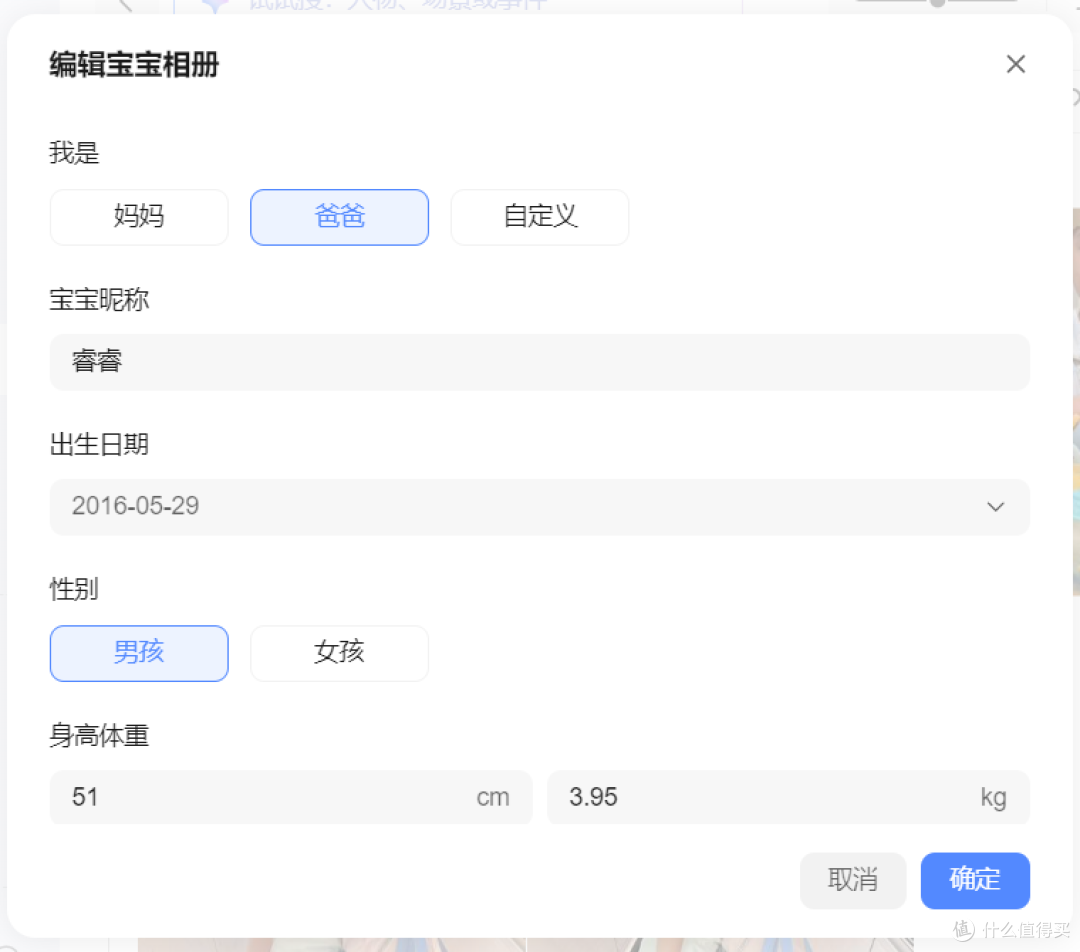The height and width of the screenshot is (952, 1080).
Task: Close the 编辑宝宝相册 dialog with the X
Action: tap(1015, 64)
